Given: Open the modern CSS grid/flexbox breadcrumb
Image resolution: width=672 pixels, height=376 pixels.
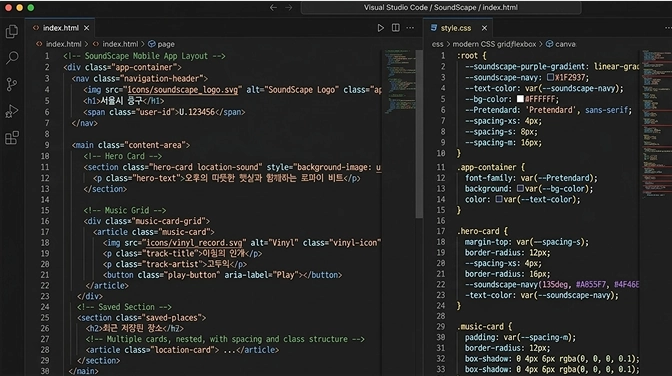Looking at the screenshot, I should 494,44.
